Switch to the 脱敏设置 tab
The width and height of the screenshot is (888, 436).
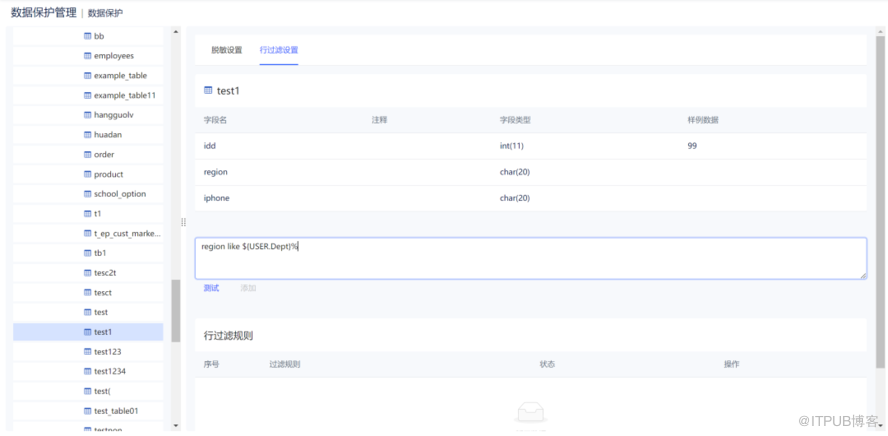[227, 50]
